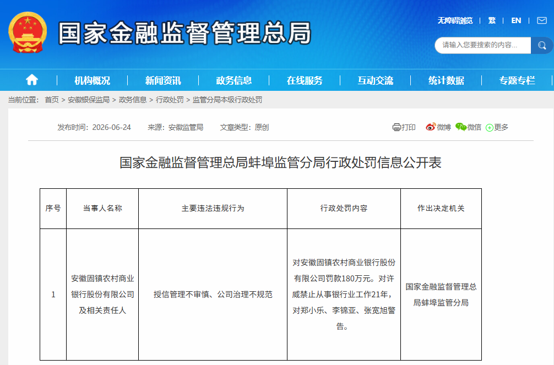
Task: Click cell 授信管理不审慎、公司治理不规范
Action: point(213,294)
